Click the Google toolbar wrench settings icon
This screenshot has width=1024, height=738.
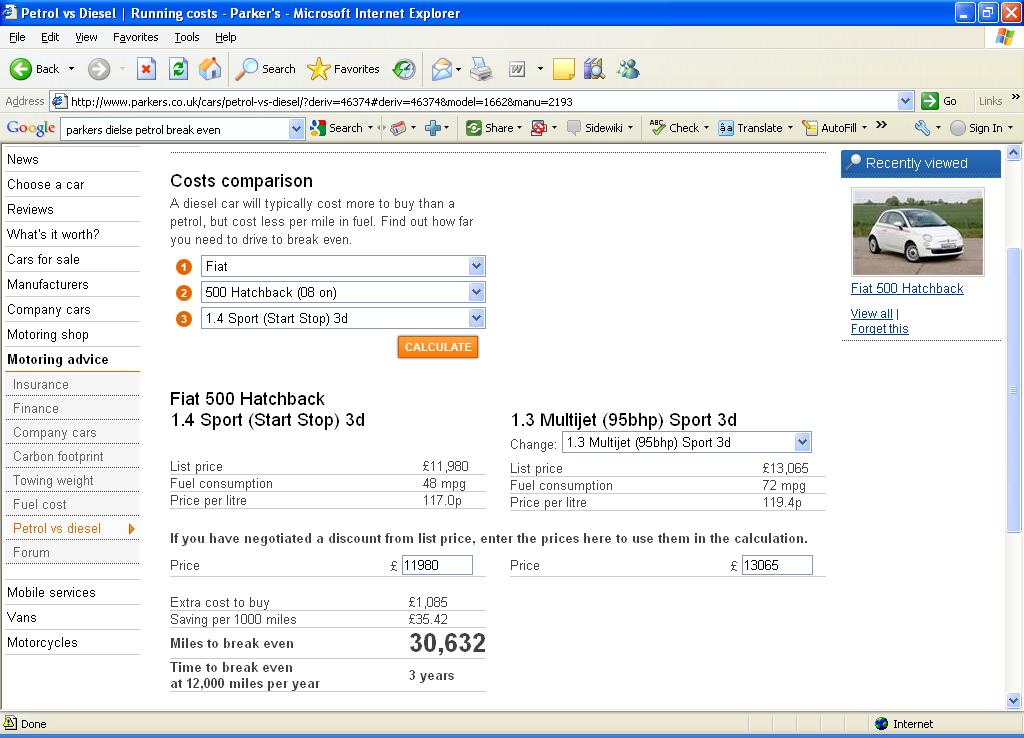pyautogui.click(x=922, y=128)
